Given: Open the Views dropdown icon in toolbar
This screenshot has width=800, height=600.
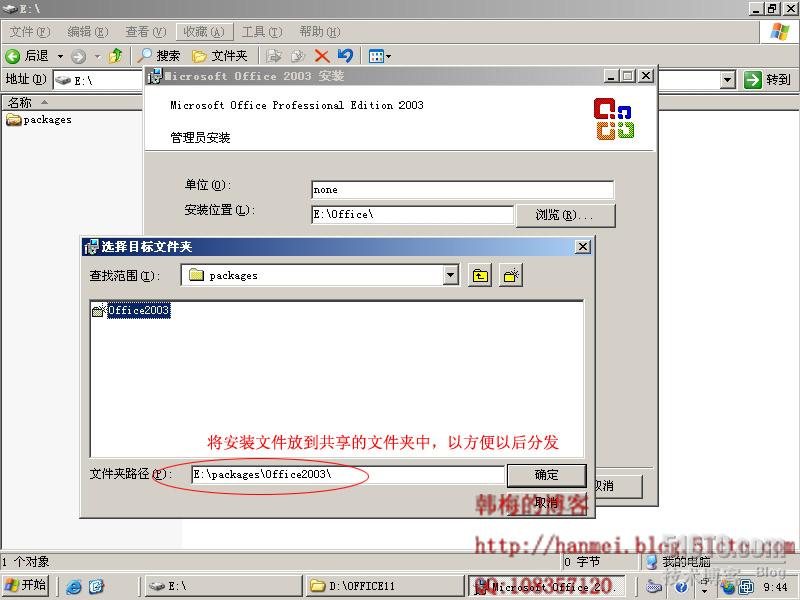Looking at the screenshot, I should [x=380, y=56].
